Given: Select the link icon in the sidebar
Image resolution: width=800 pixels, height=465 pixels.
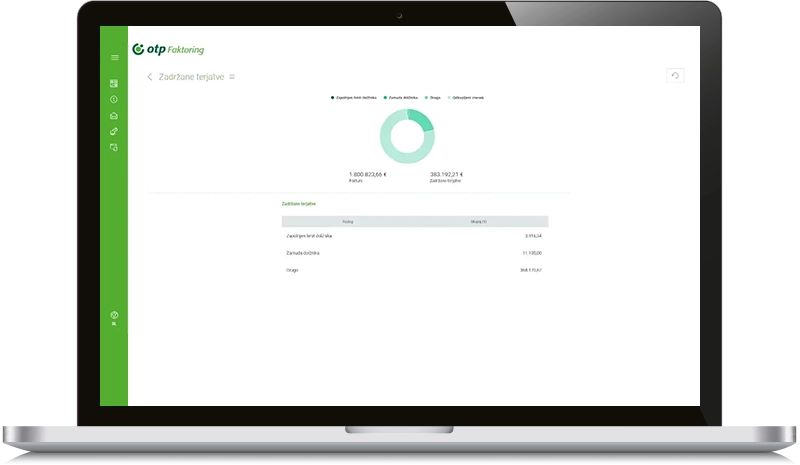Looking at the screenshot, I should (114, 131).
